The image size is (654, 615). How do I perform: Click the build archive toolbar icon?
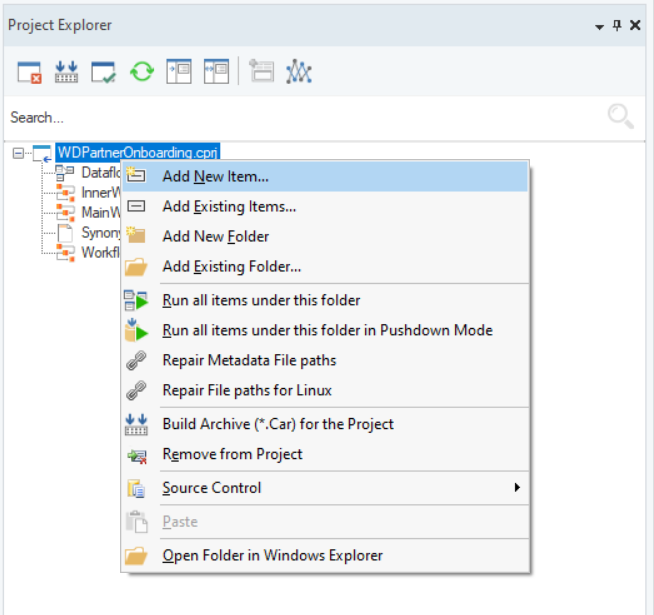tap(66, 72)
